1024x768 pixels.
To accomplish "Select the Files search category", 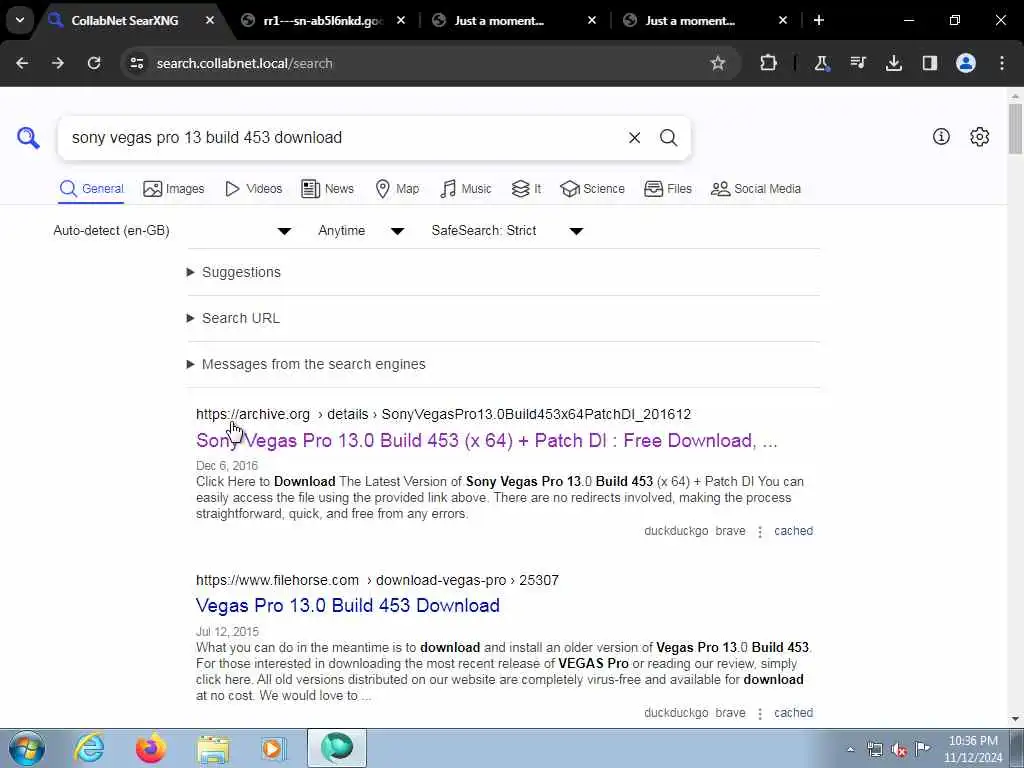I will pos(667,189).
